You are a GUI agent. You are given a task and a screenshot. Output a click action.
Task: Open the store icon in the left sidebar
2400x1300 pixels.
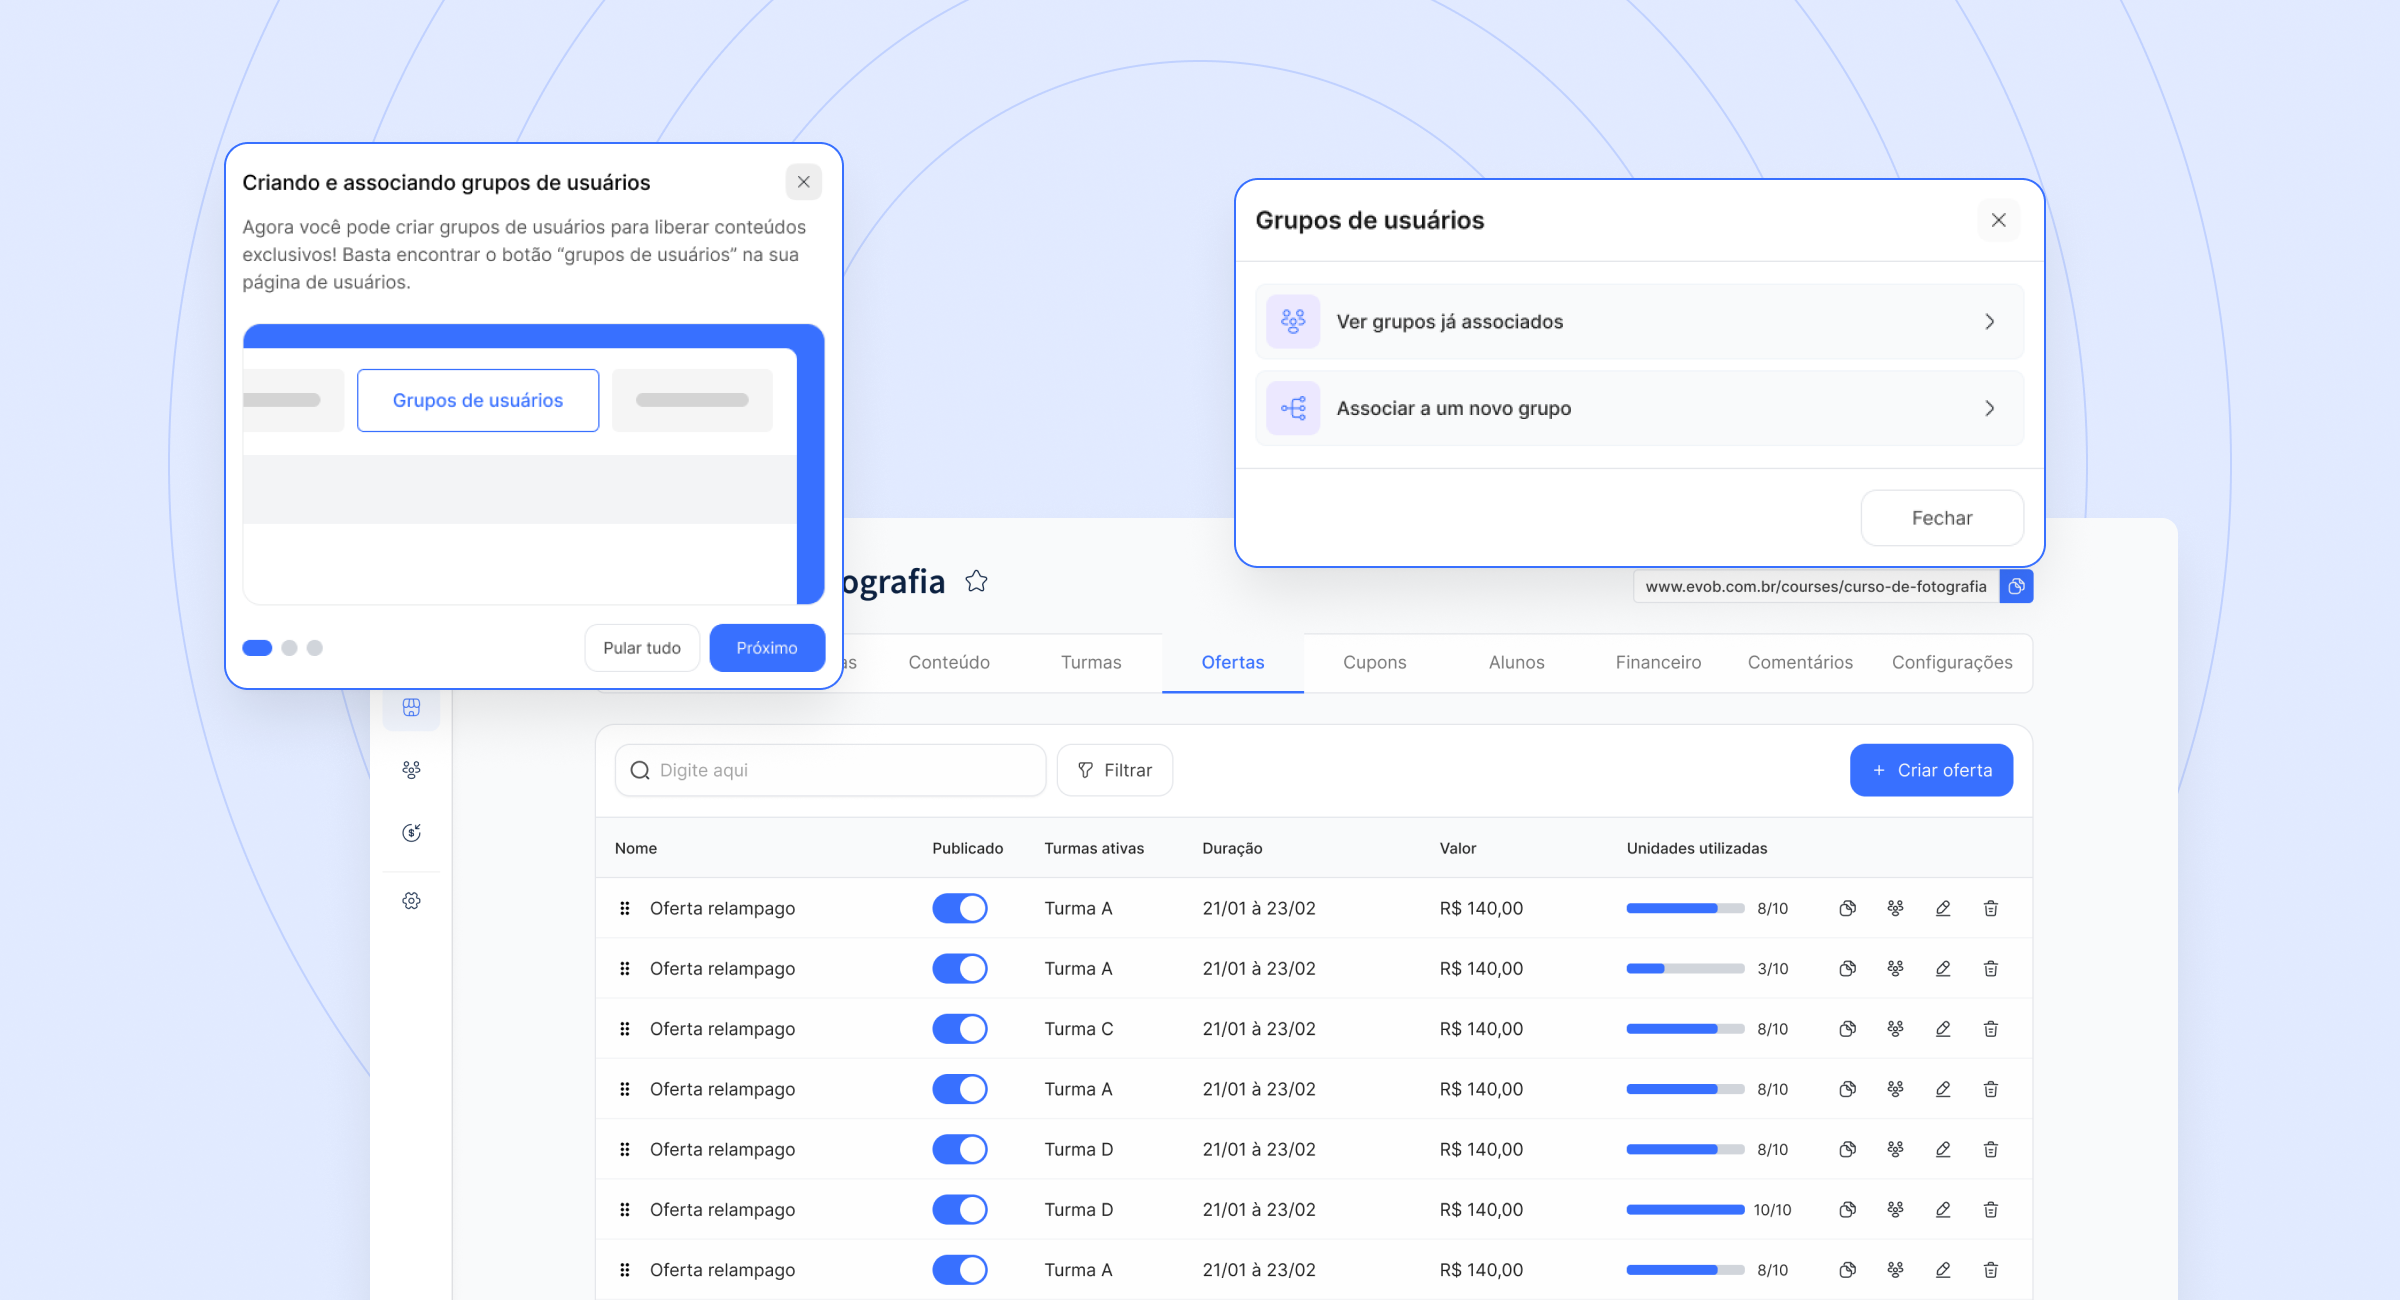coord(411,707)
